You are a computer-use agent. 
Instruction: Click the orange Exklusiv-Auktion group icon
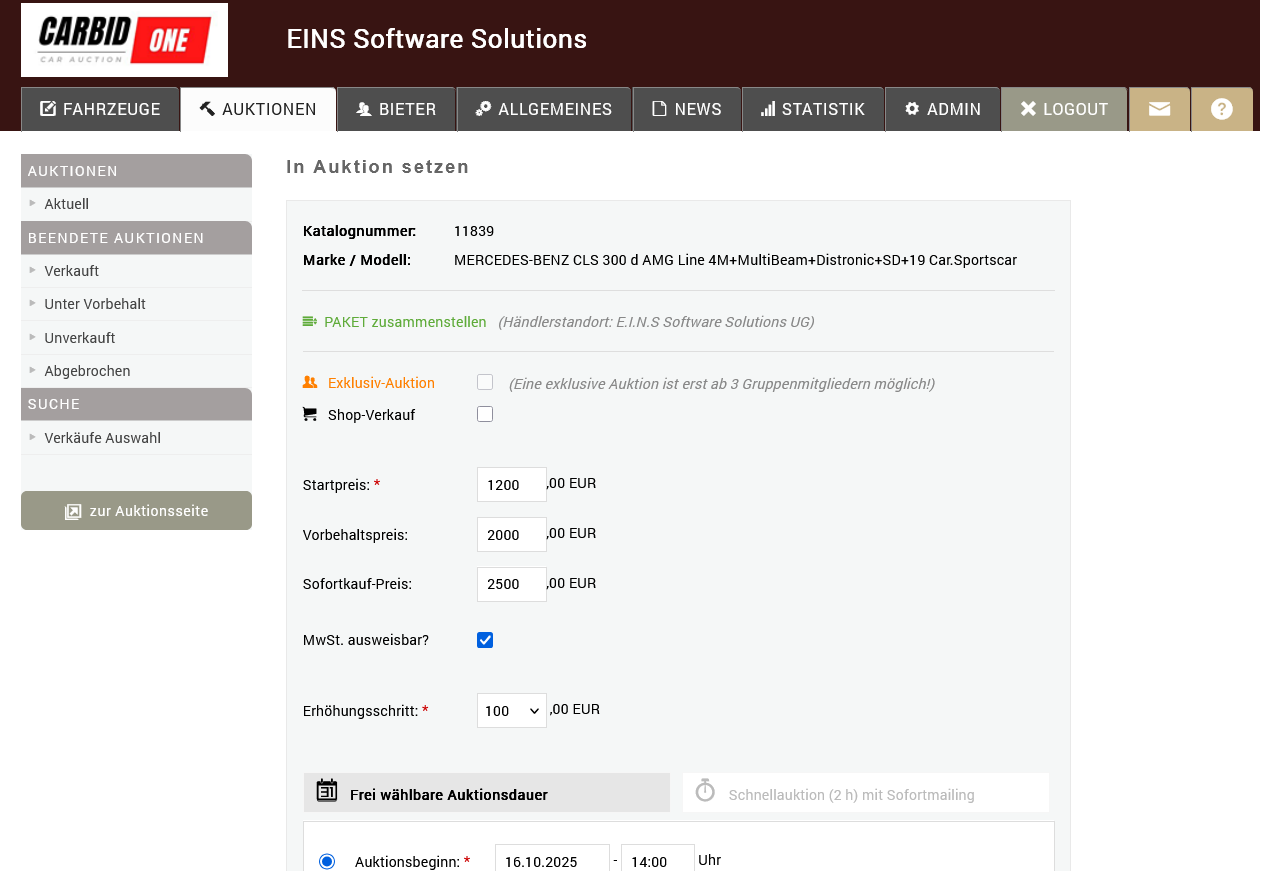click(x=310, y=382)
